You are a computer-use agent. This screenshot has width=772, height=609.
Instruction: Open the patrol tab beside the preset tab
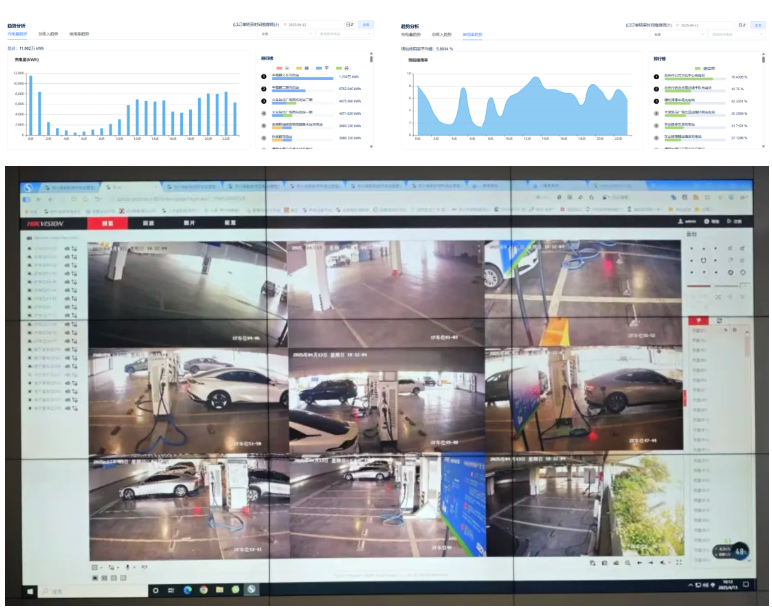click(x=719, y=321)
